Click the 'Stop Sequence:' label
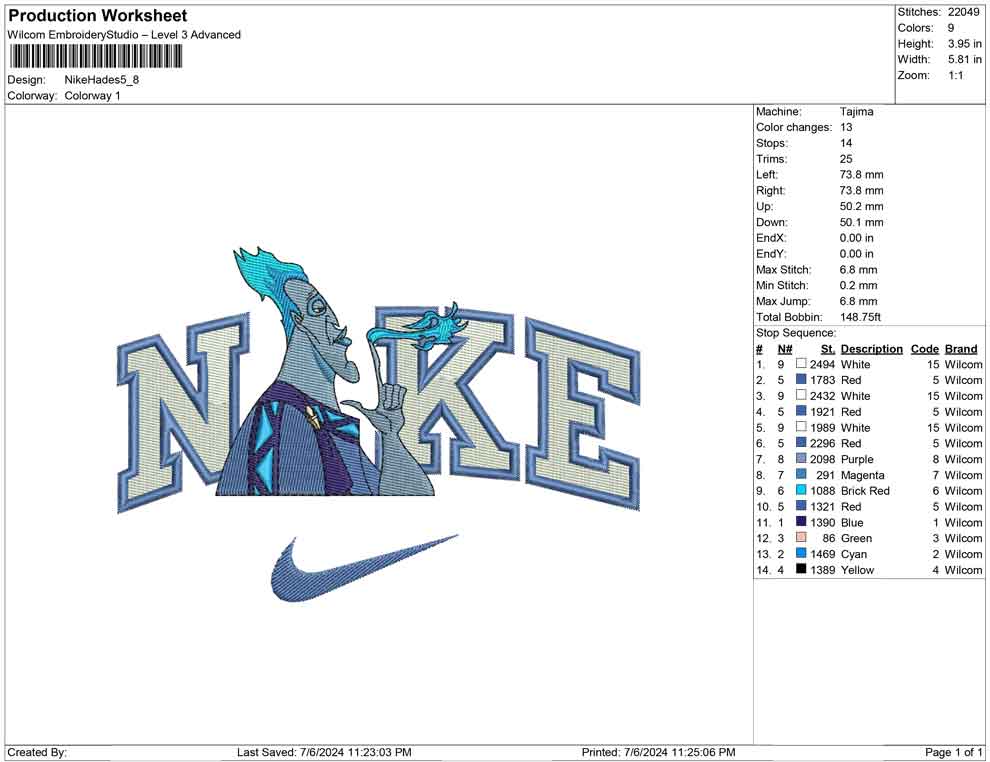Image resolution: width=990 pixels, height=762 pixels. point(796,333)
